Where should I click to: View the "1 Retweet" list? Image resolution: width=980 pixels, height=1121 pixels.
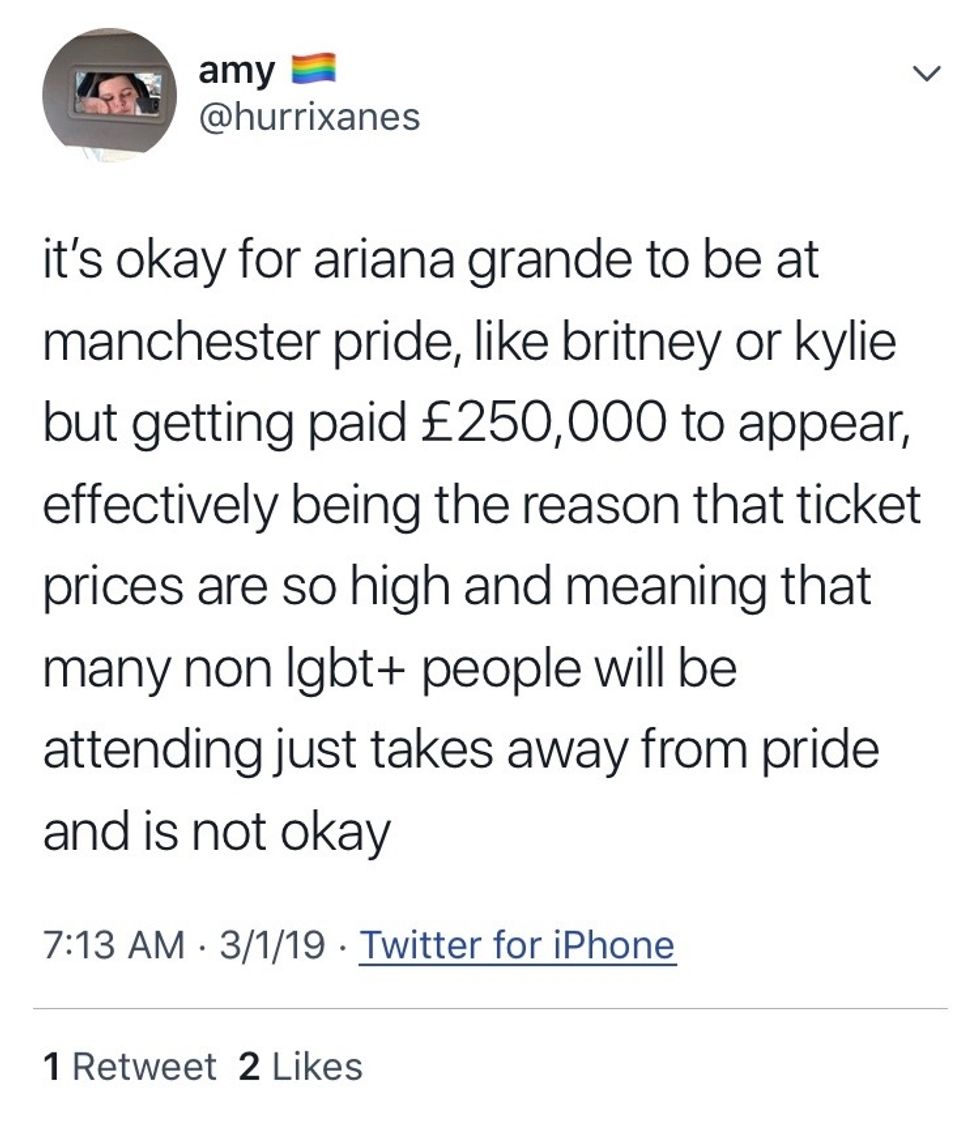click(x=130, y=1067)
